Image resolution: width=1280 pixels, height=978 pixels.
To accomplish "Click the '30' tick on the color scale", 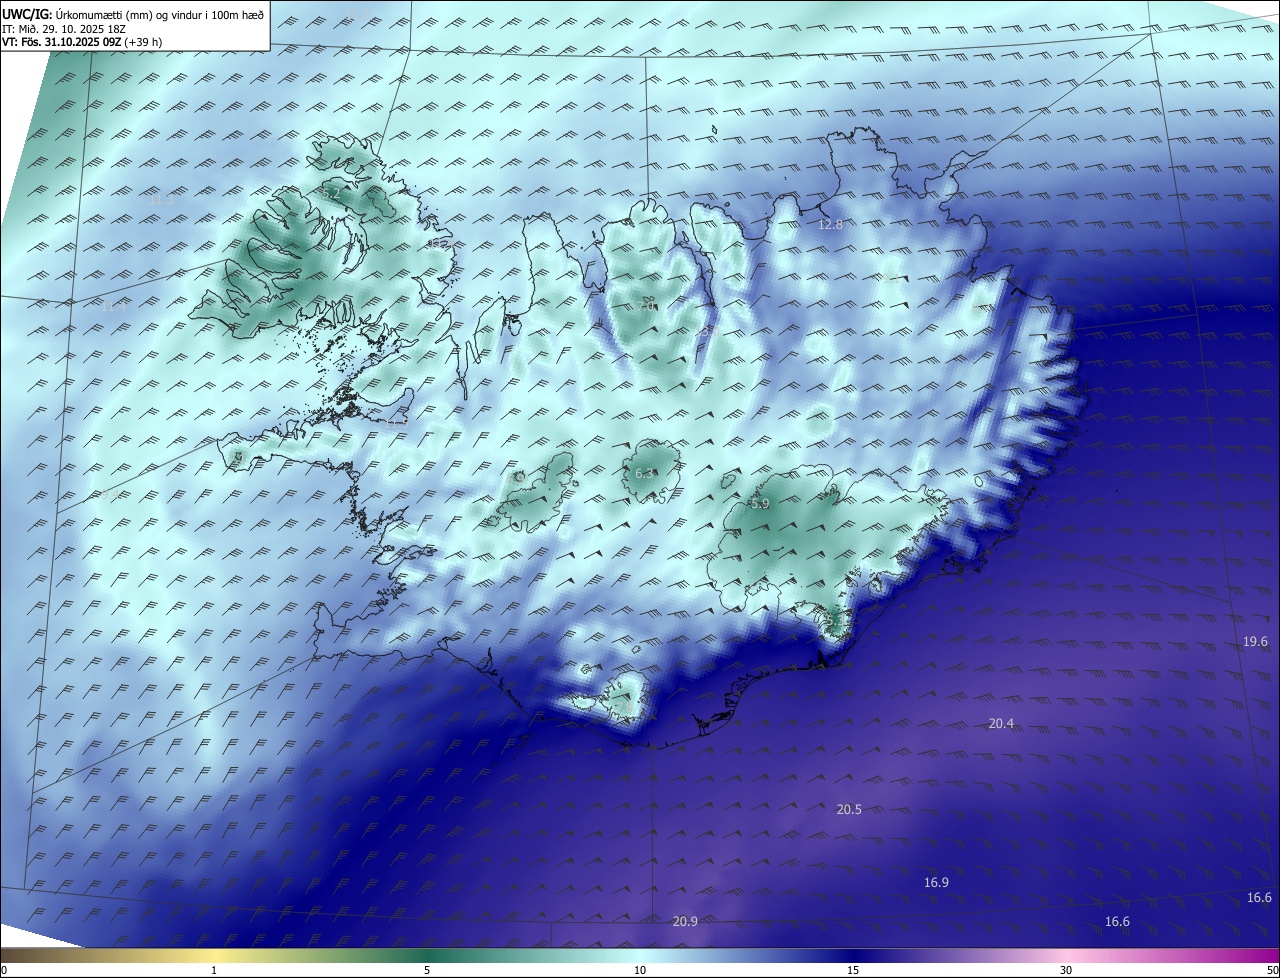I will tap(1066, 970).
